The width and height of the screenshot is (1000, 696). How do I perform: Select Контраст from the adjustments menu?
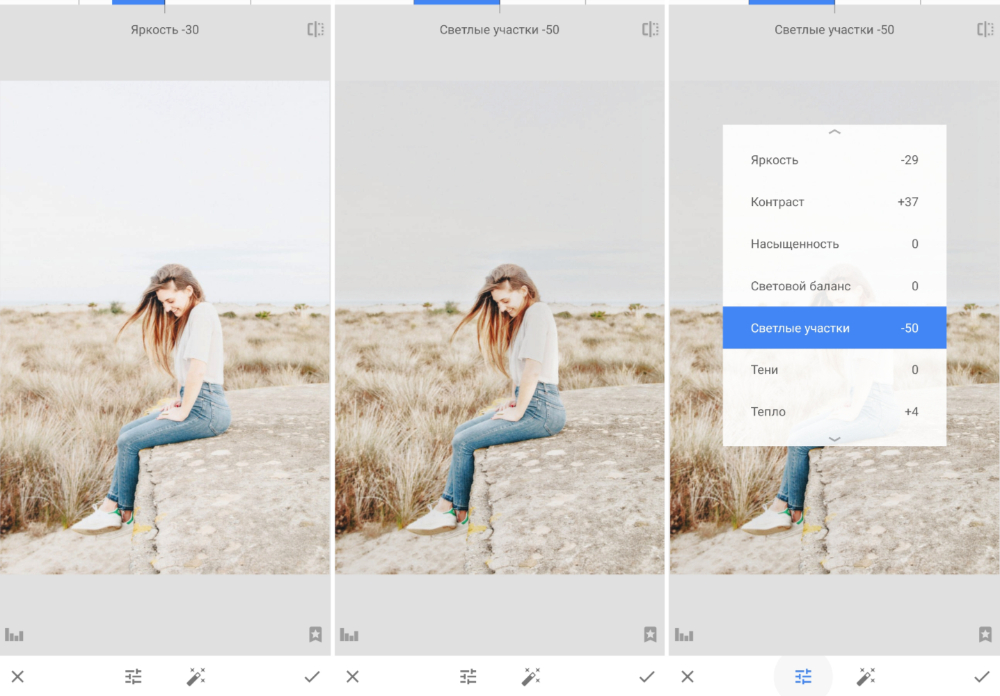pos(834,201)
